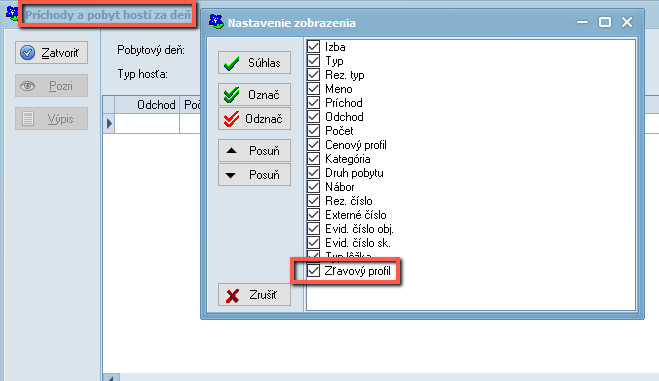Image resolution: width=659 pixels, height=381 pixels.
Task: Click the double red check icon on Odznač
Action: (x=232, y=119)
